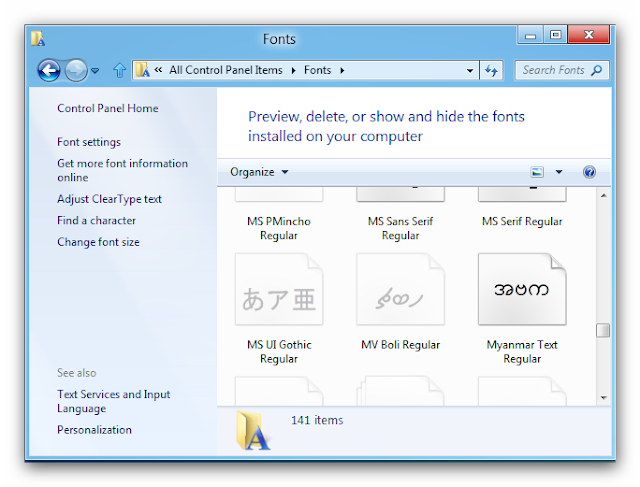Expand arrow after Fonts breadcrumb

342,70
